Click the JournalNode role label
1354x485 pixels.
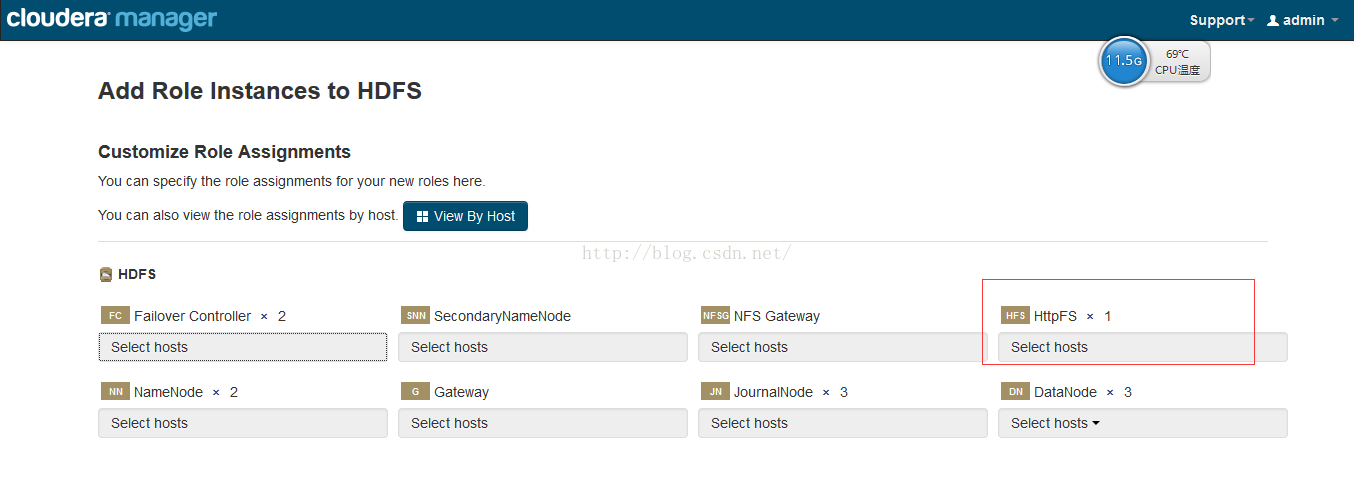pyautogui.click(x=773, y=392)
